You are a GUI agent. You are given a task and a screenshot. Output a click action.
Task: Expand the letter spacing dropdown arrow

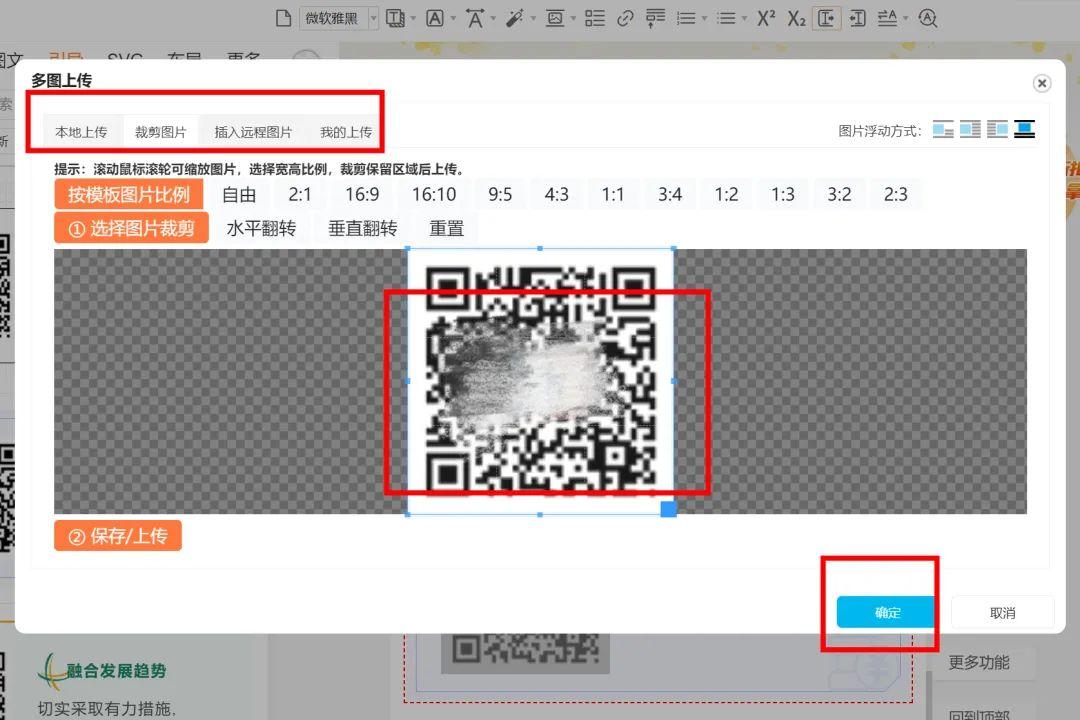(492, 19)
